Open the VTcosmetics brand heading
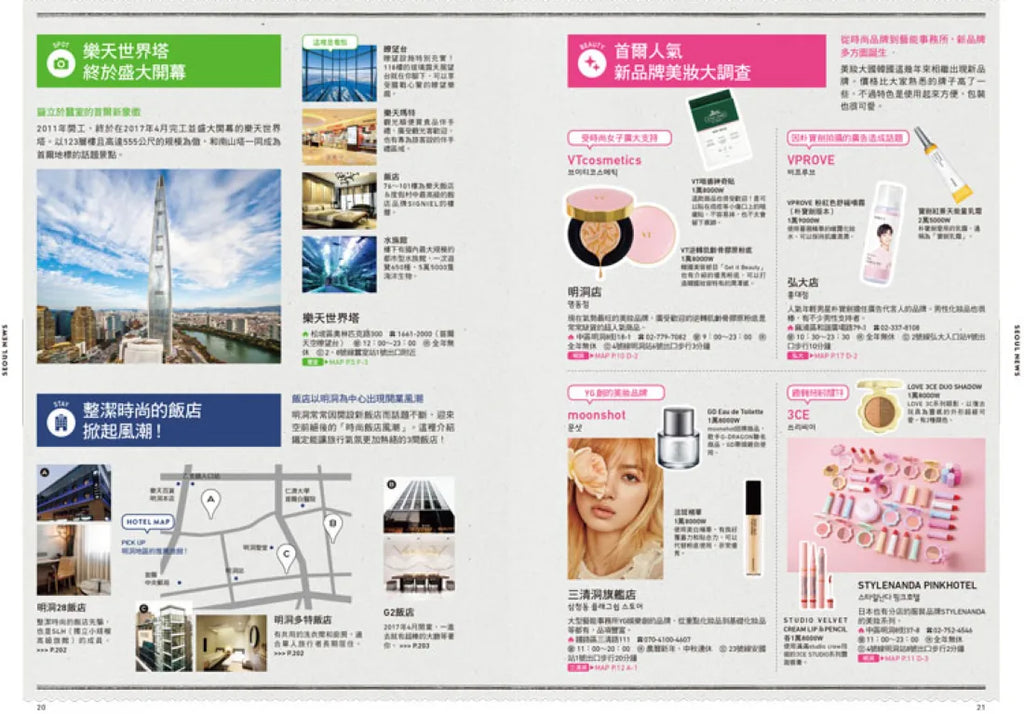The image size is (1024, 714). pos(604,160)
